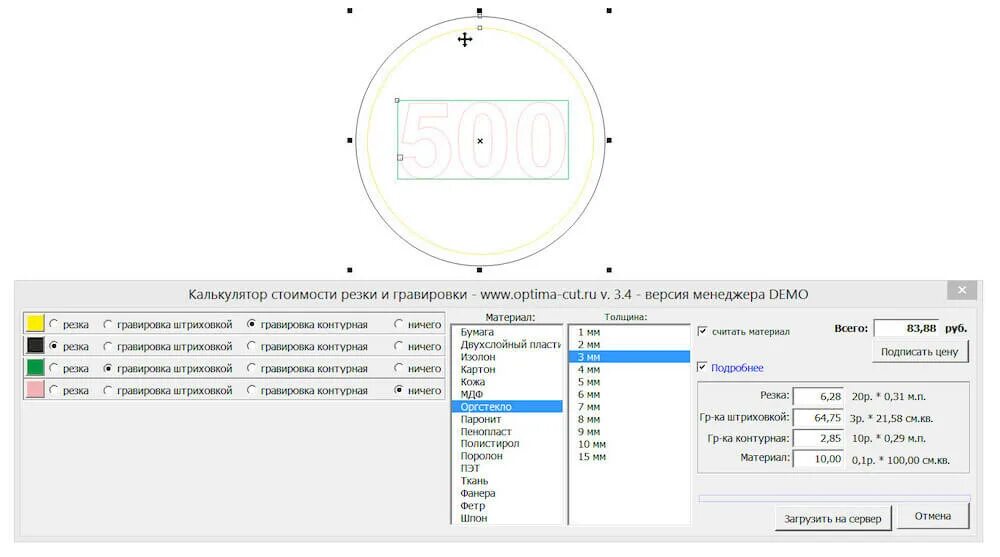
Task: Click 'Гр-ка контурная' cost field
Action: [x=818, y=438]
